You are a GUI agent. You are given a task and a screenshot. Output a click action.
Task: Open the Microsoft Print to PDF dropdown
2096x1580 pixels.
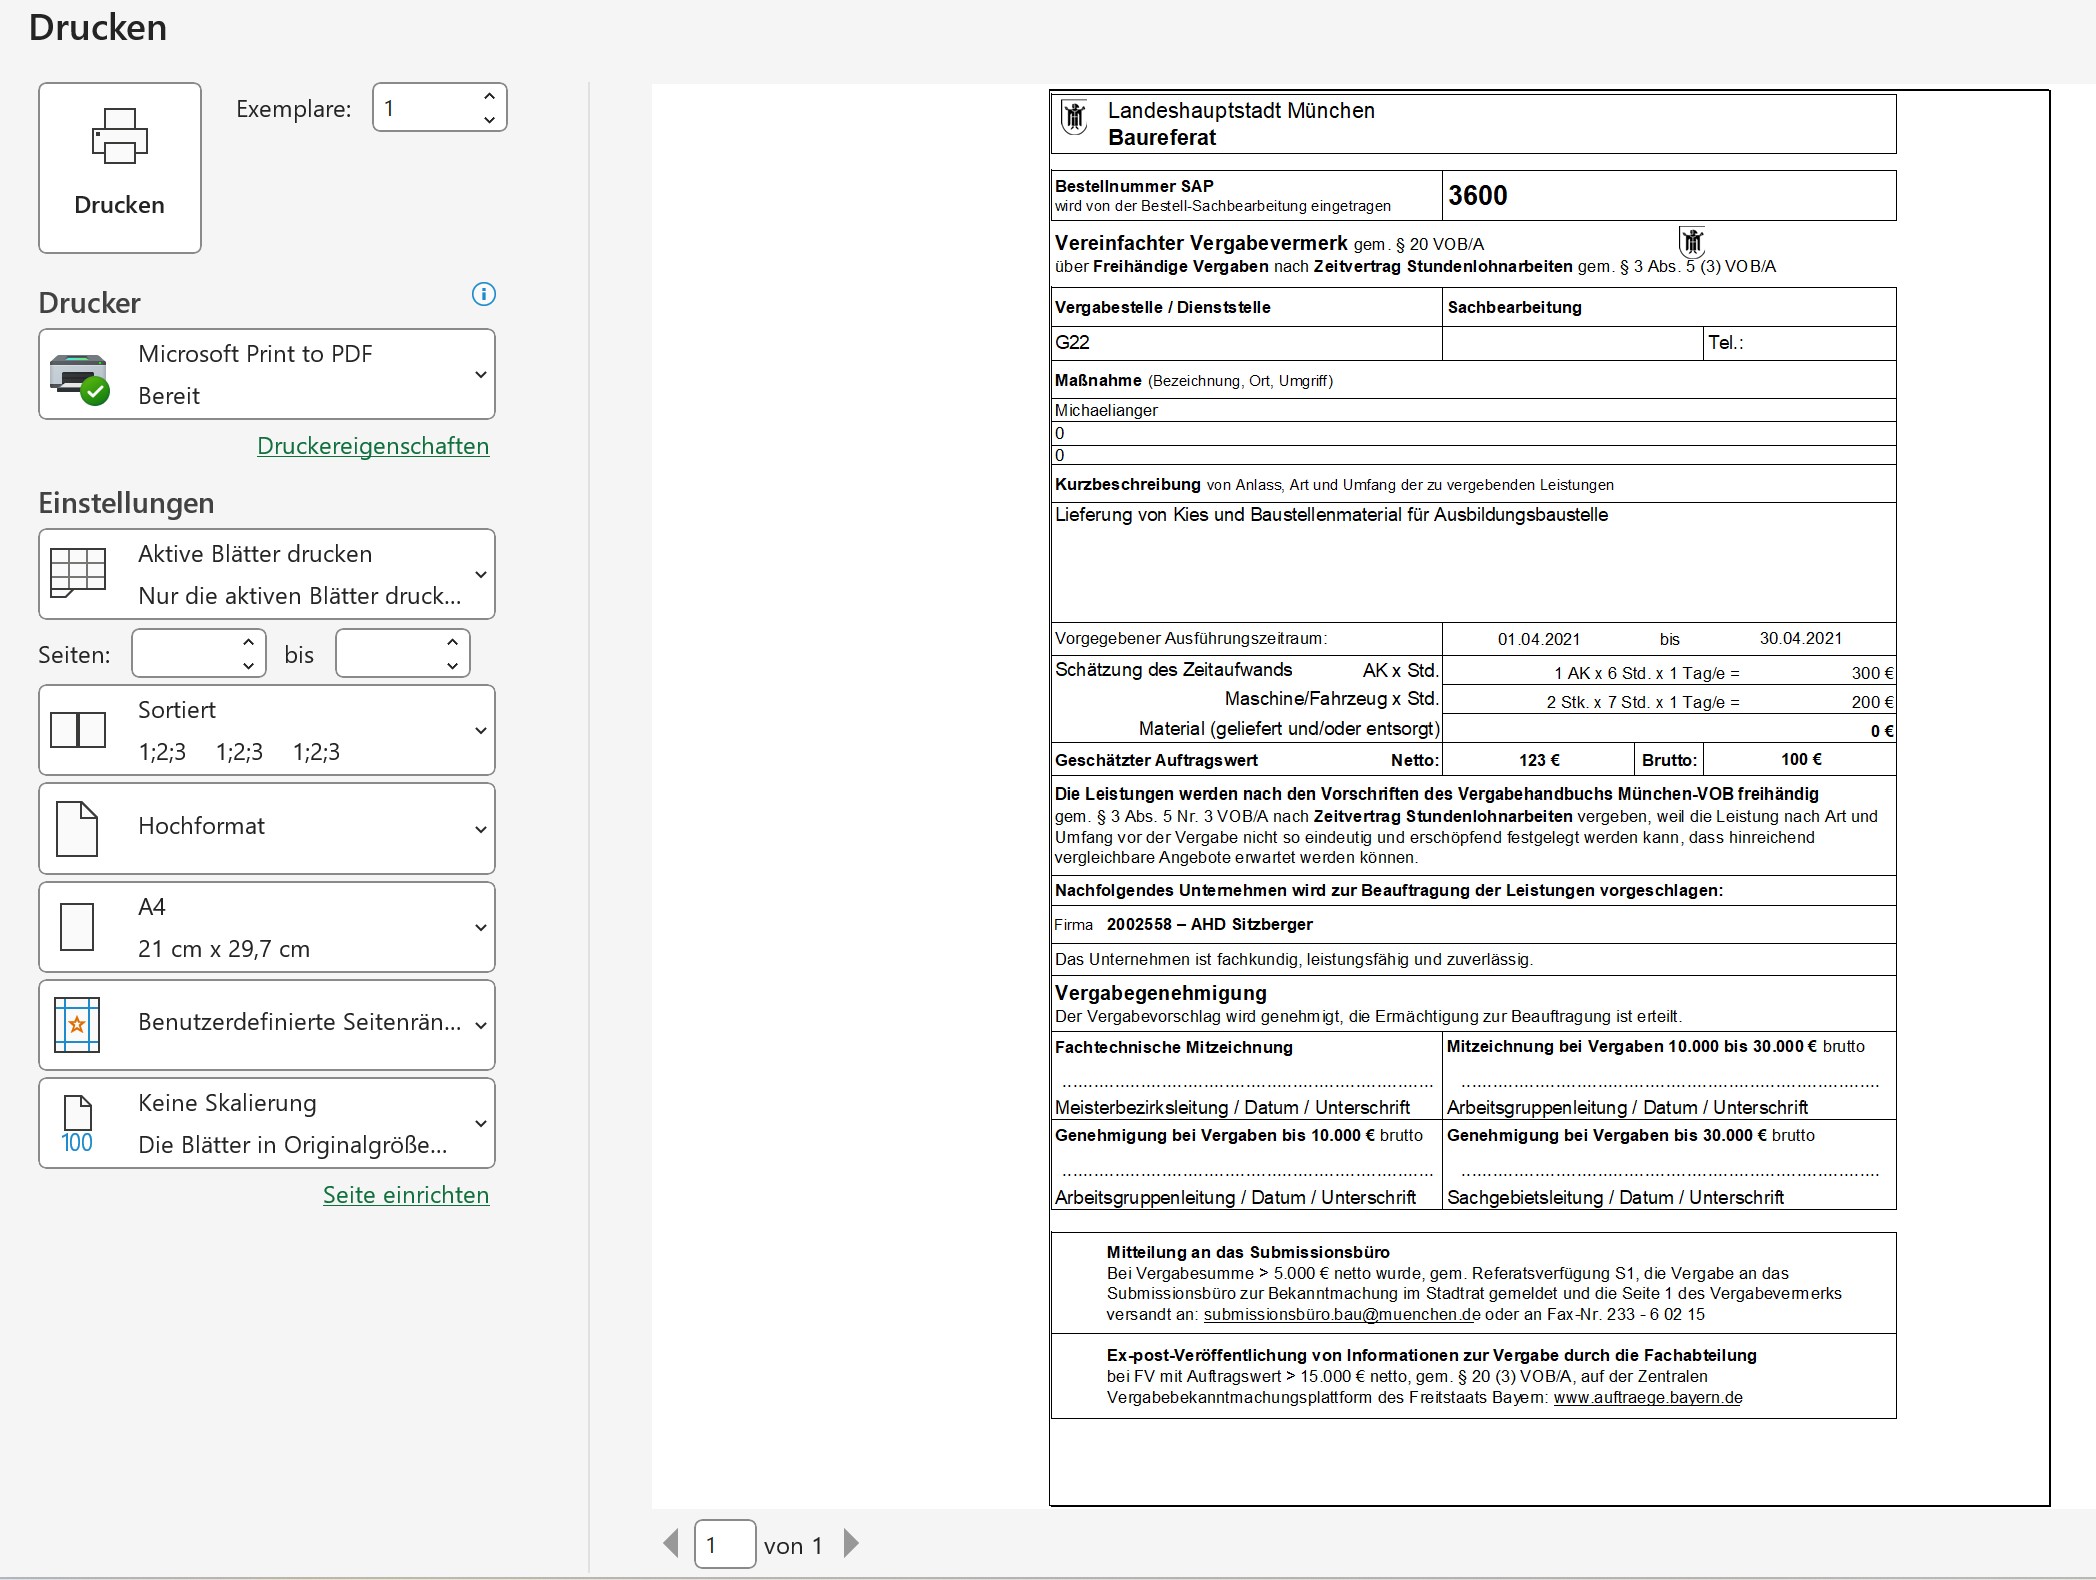[x=267, y=374]
